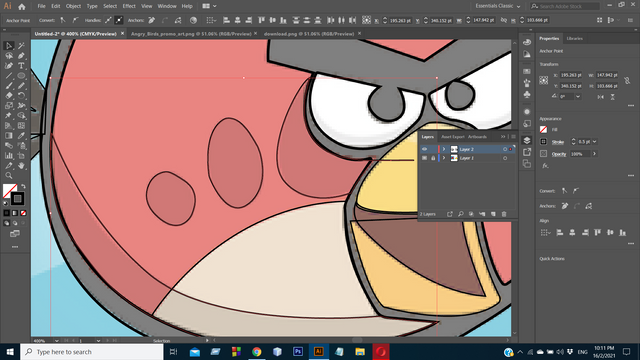Select the Eyedropper tool
The width and height of the screenshot is (640, 360).
21,136
